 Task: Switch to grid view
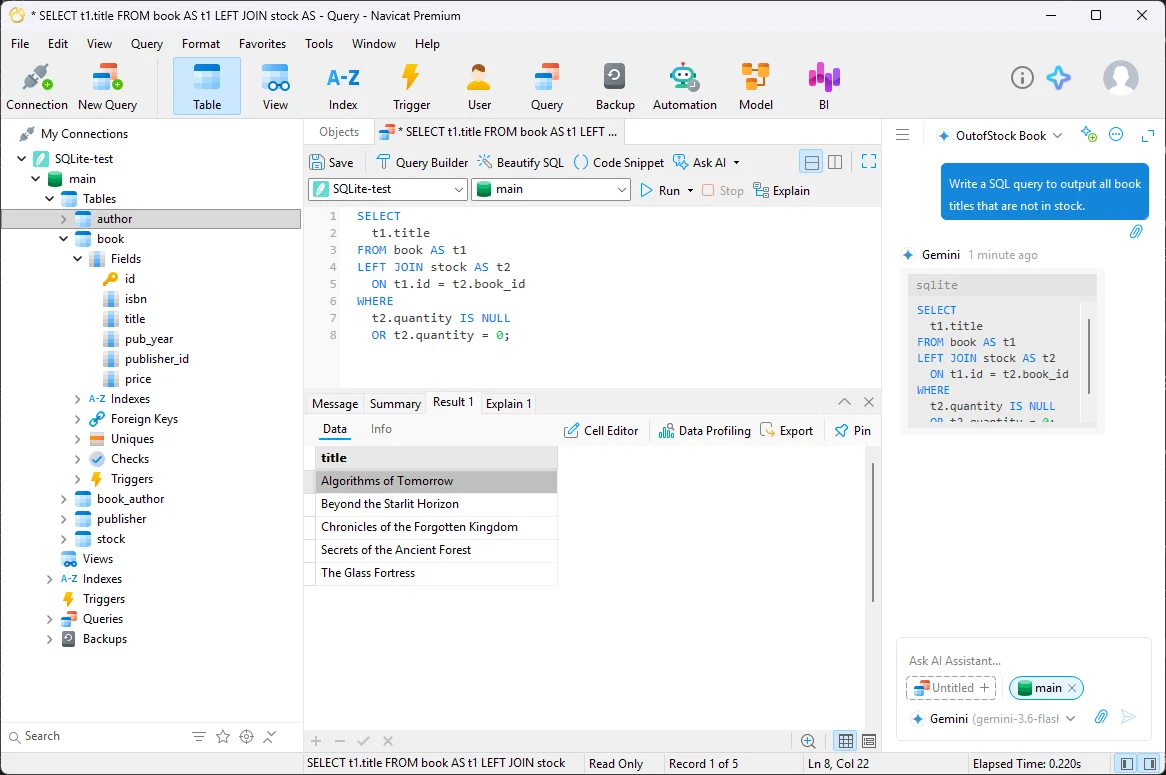pyautogui.click(x=845, y=741)
